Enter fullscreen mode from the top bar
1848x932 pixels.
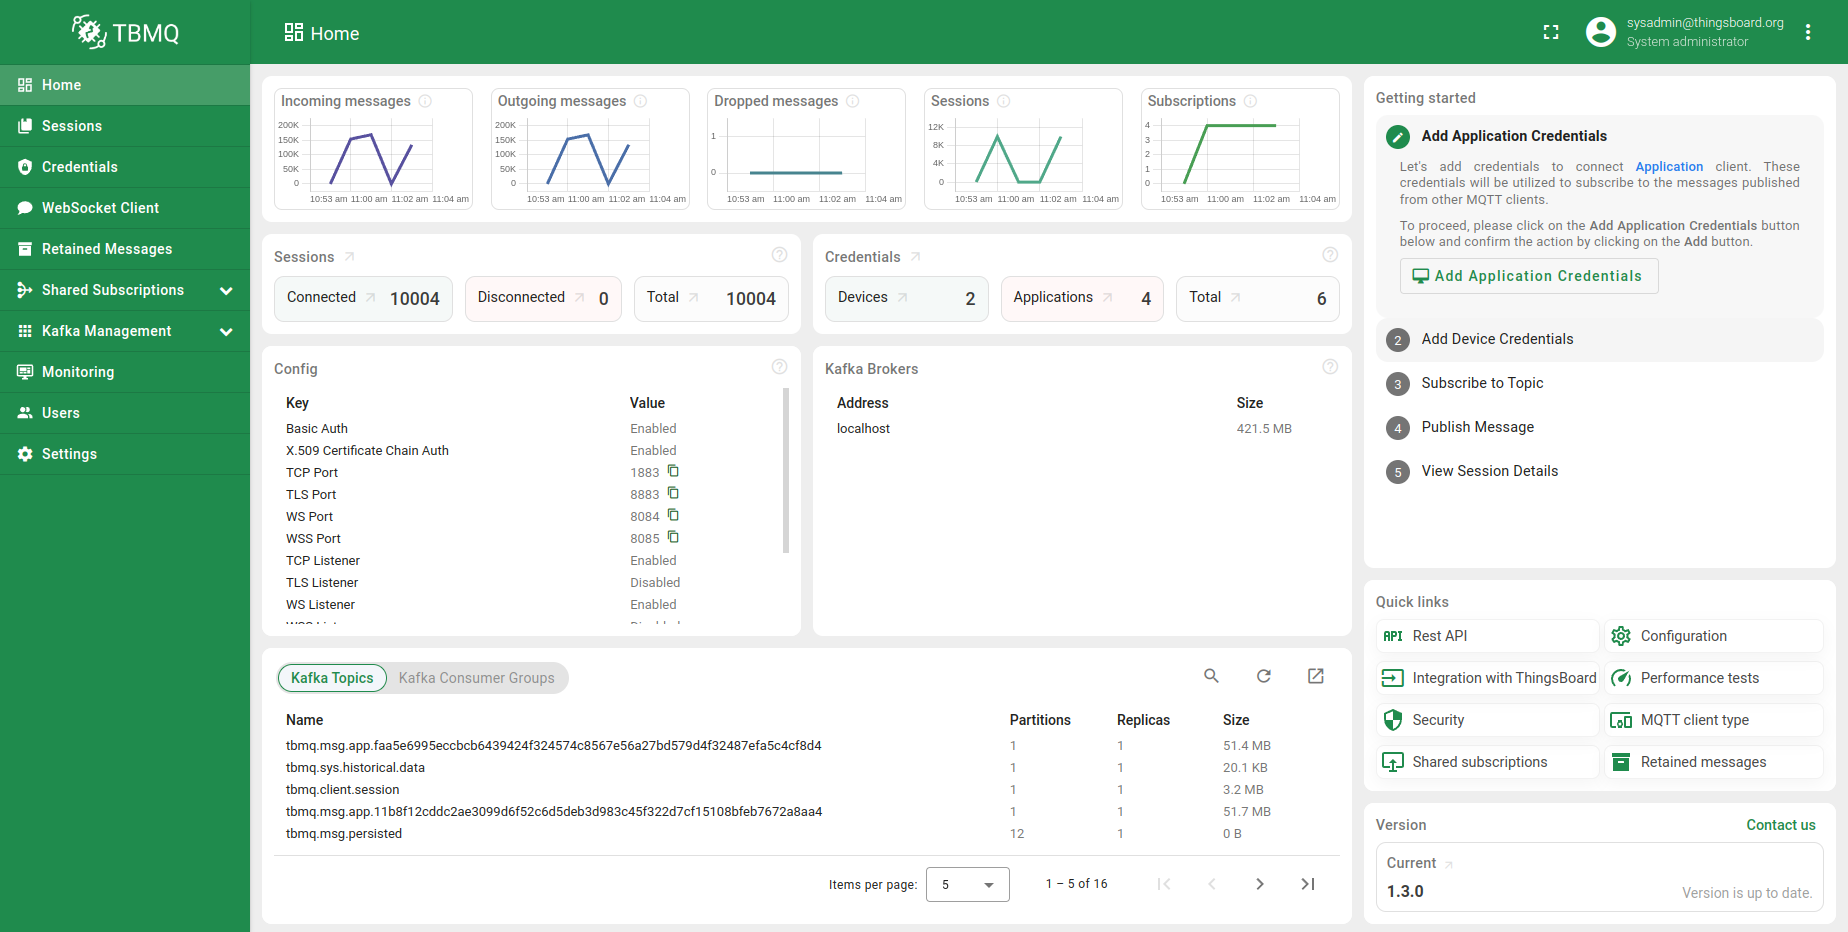point(1551,32)
